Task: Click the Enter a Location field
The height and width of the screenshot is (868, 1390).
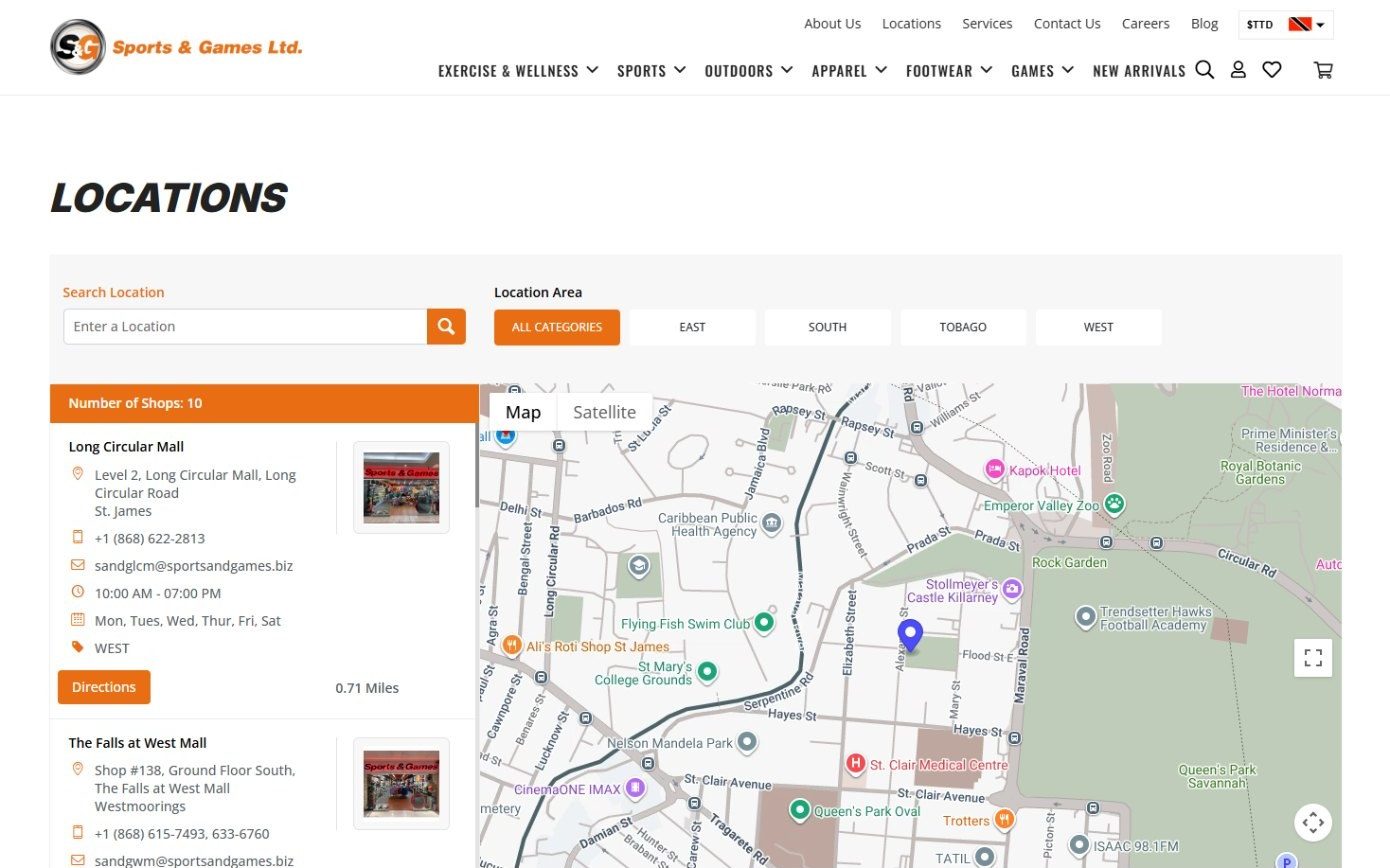Action: pos(245,327)
